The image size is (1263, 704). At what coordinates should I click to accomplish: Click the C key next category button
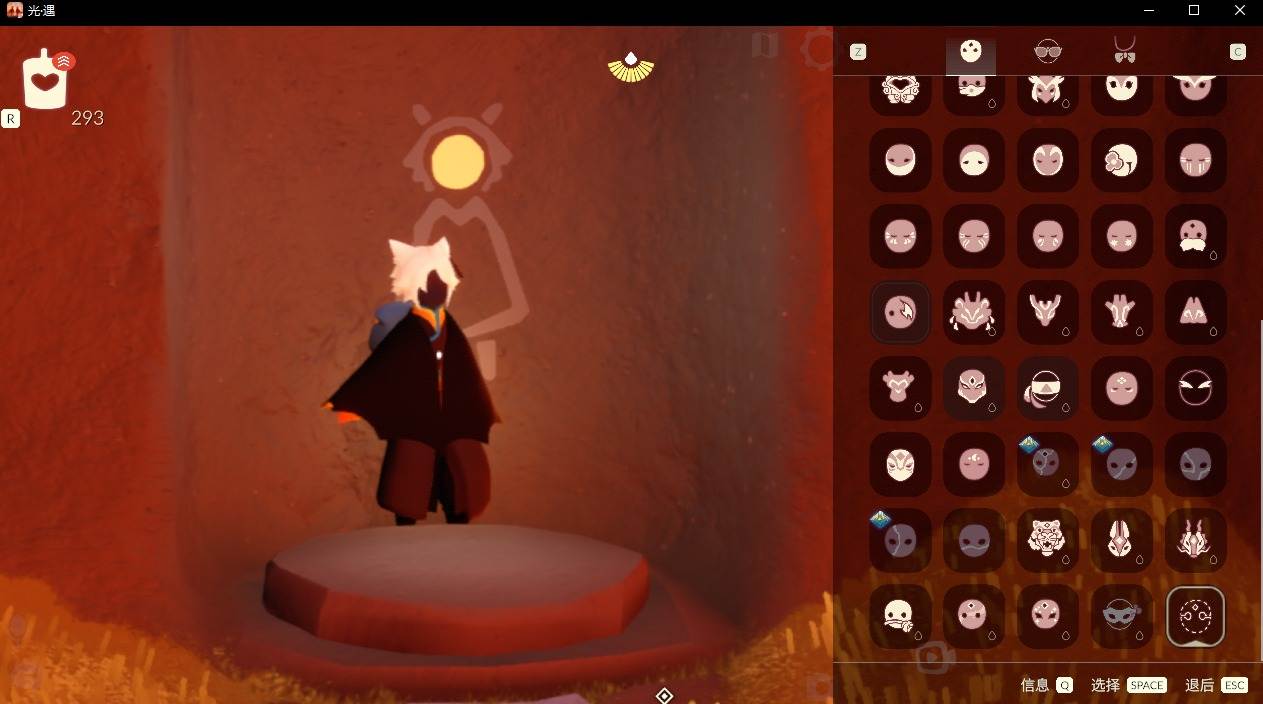point(1238,52)
